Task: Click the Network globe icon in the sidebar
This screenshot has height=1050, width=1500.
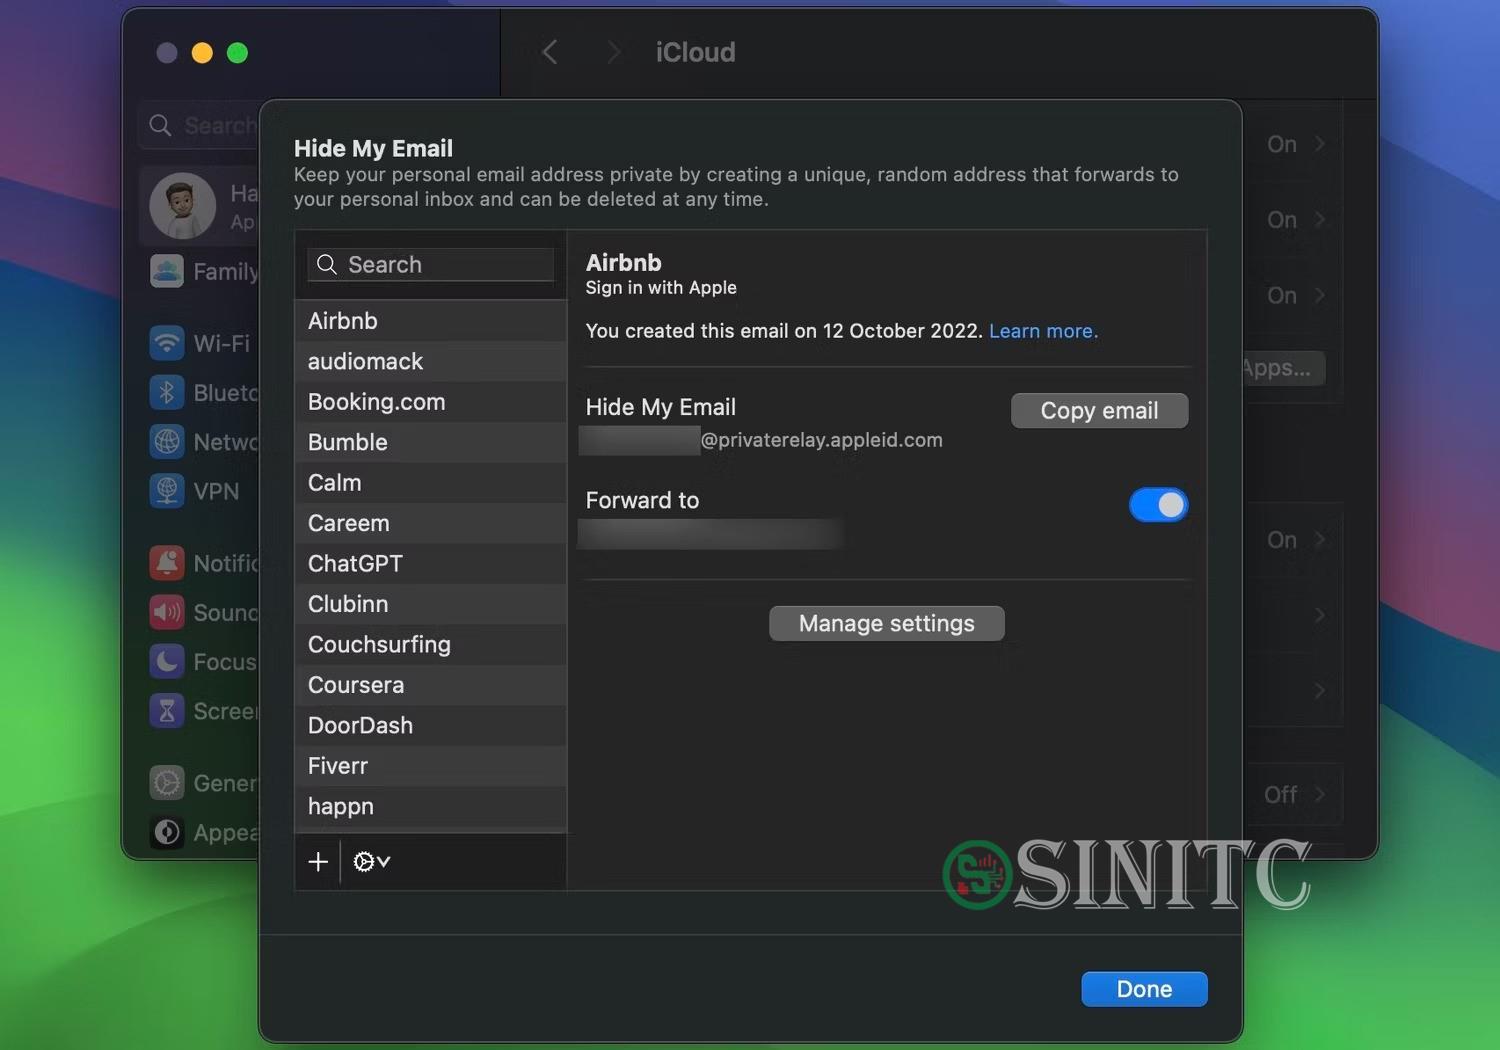Action: [x=167, y=442]
